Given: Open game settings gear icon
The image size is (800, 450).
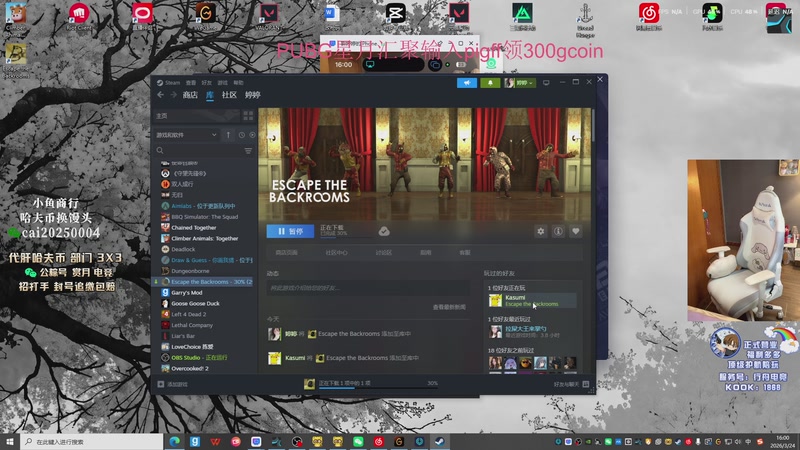Looking at the screenshot, I should click(x=540, y=231).
